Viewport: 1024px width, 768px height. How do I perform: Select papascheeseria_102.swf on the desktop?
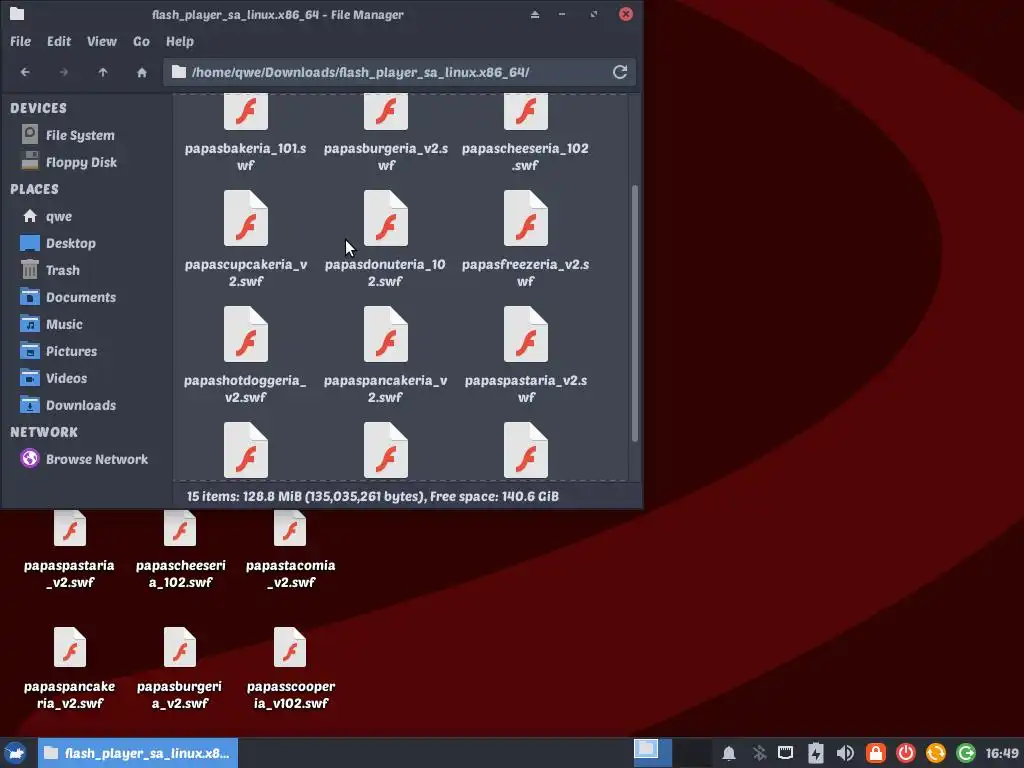tap(180, 528)
